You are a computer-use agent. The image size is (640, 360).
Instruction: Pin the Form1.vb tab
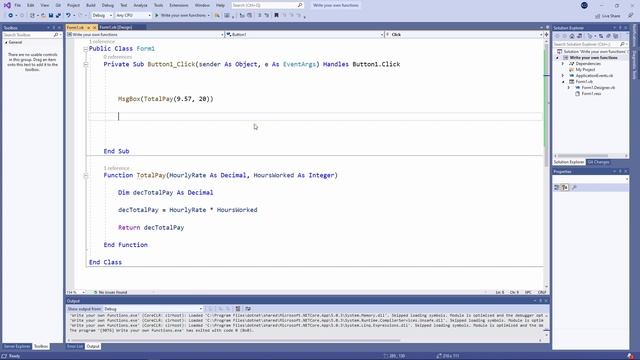88,27
